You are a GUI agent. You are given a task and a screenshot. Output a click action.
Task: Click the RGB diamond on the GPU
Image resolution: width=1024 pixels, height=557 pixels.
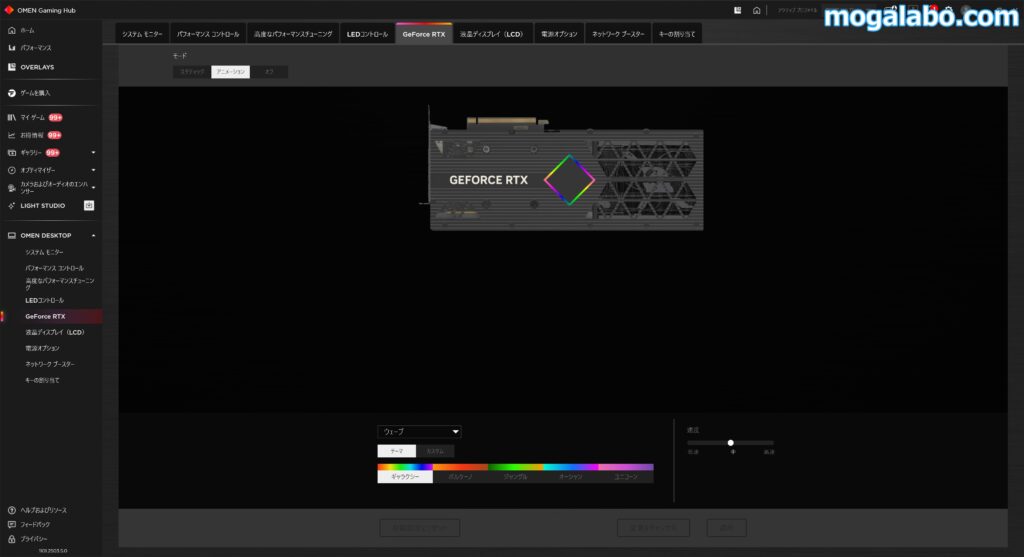[569, 180]
